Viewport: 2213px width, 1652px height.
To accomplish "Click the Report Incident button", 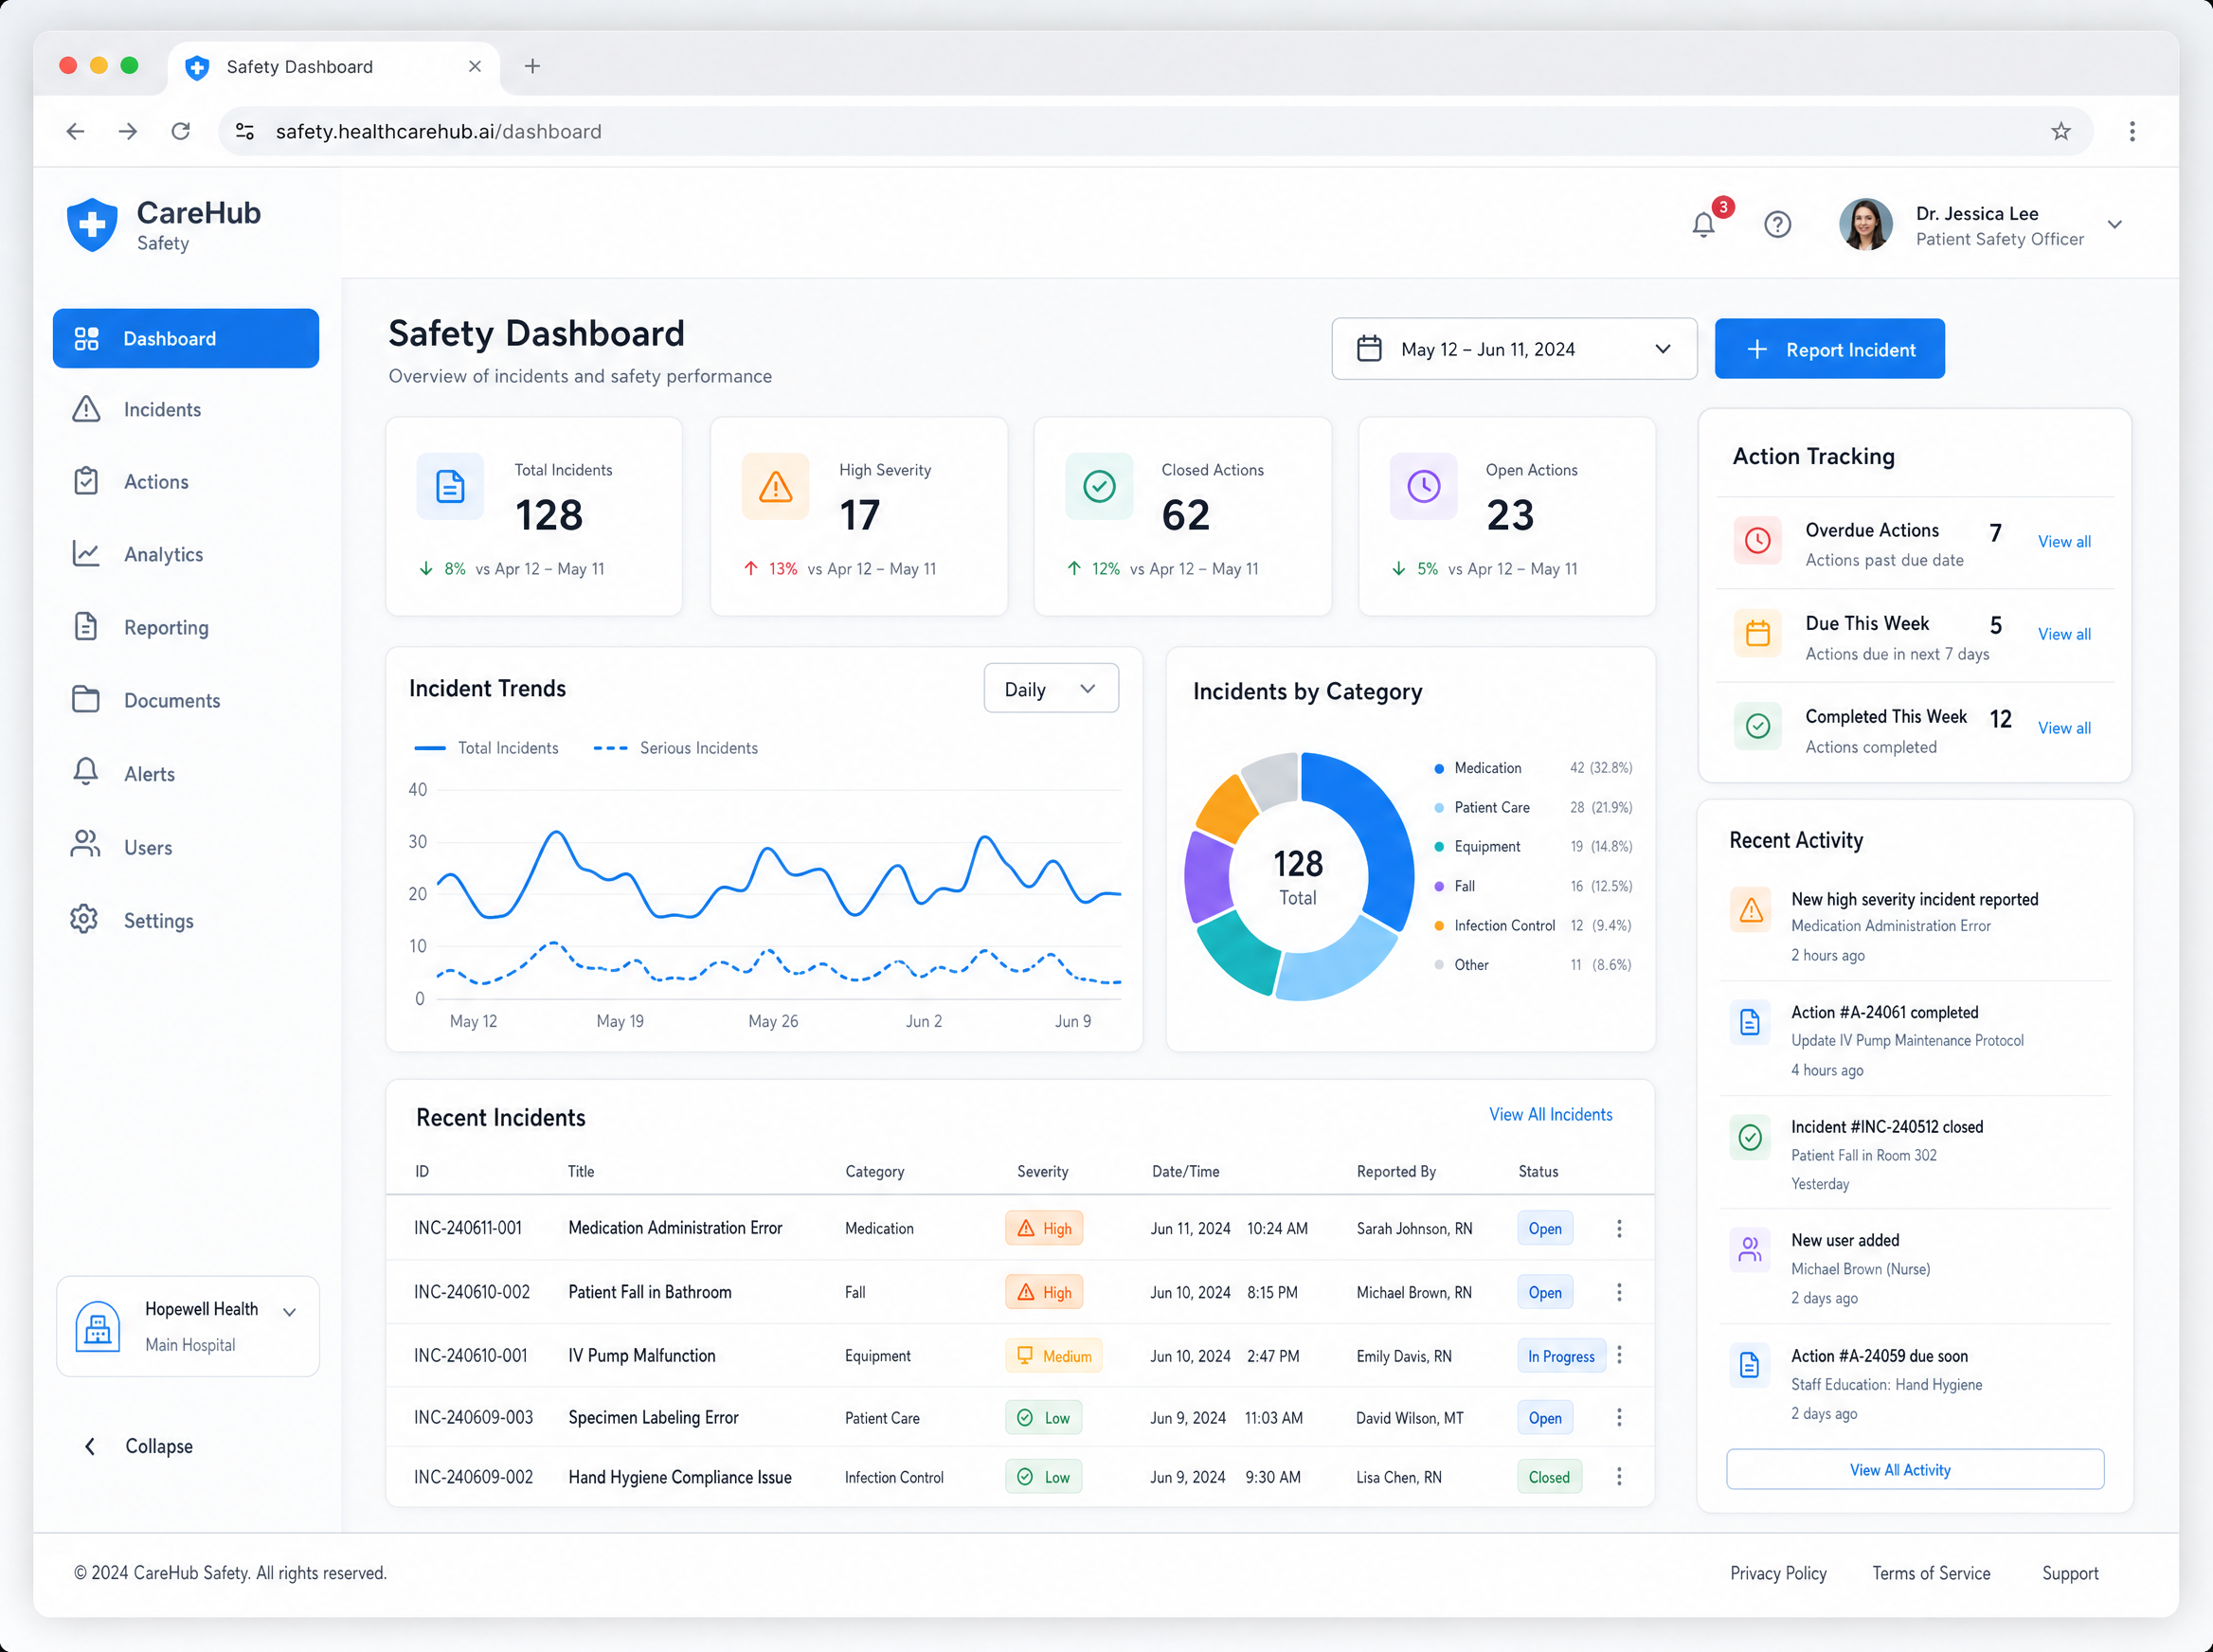I will coord(1829,349).
